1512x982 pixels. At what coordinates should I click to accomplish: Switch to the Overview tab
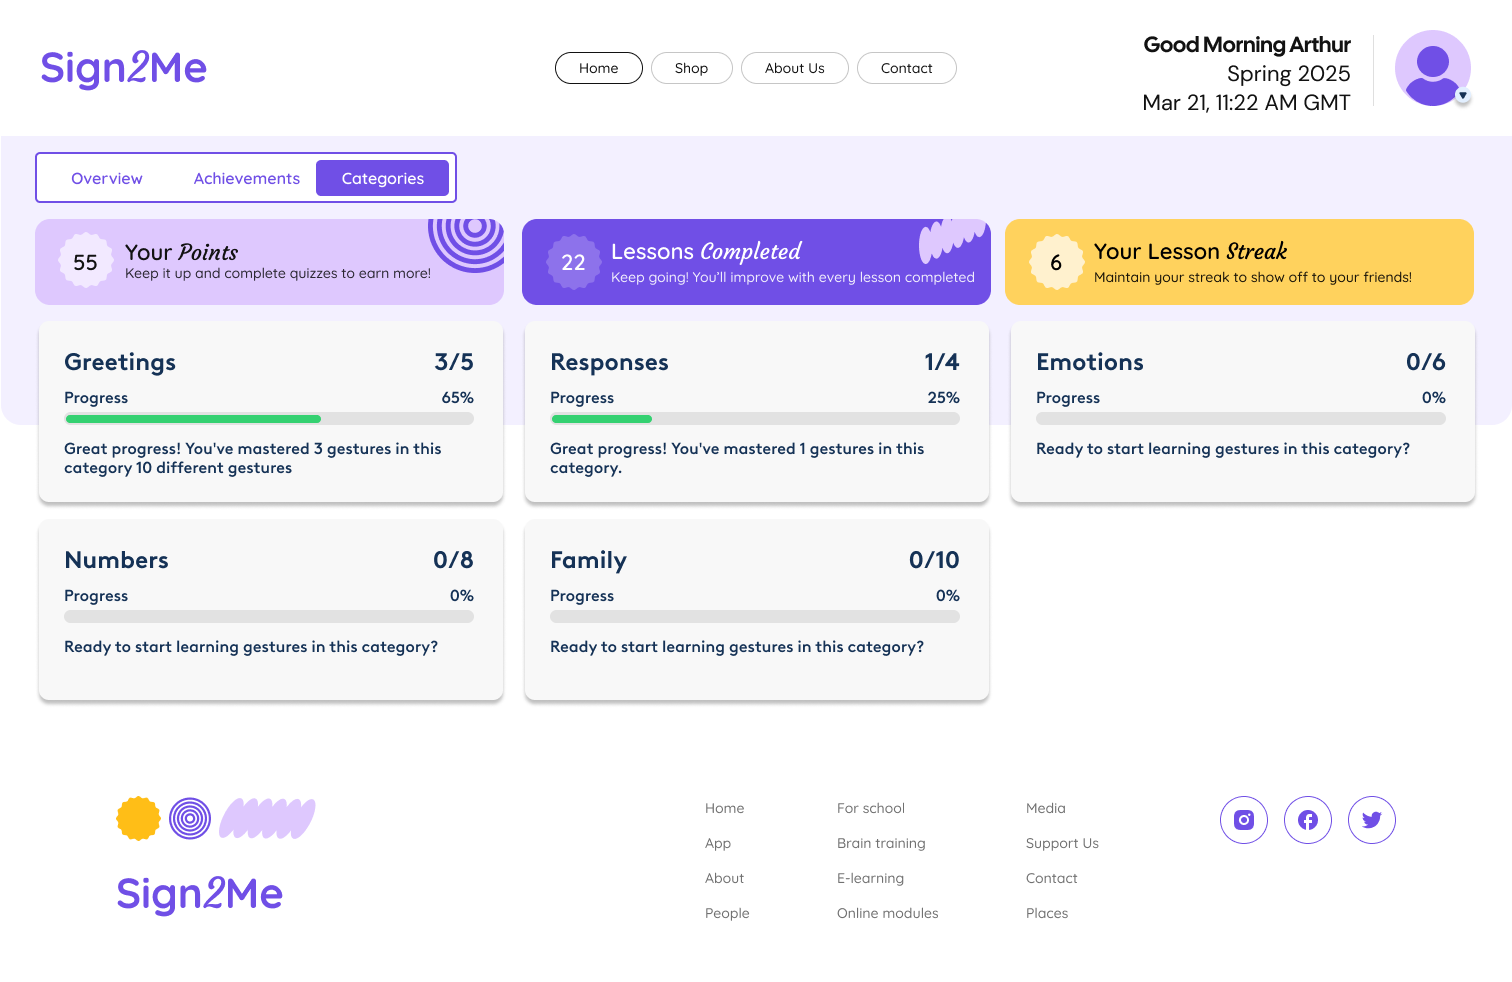[107, 178]
